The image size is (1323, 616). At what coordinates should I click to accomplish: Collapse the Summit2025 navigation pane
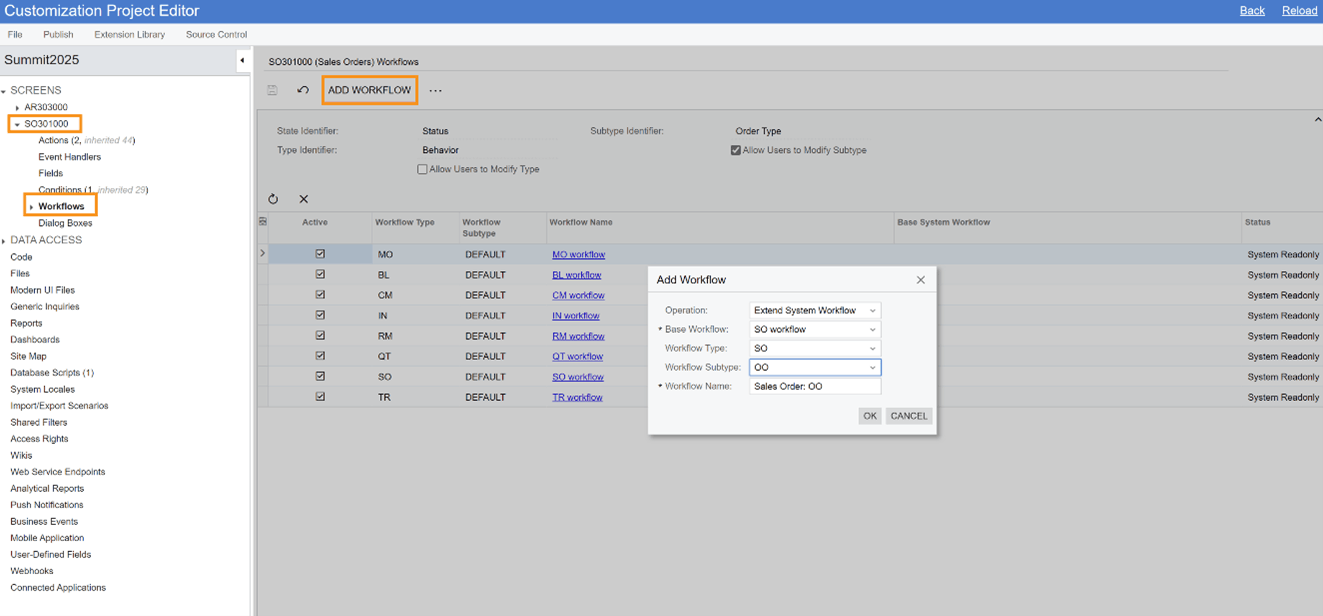coord(242,61)
